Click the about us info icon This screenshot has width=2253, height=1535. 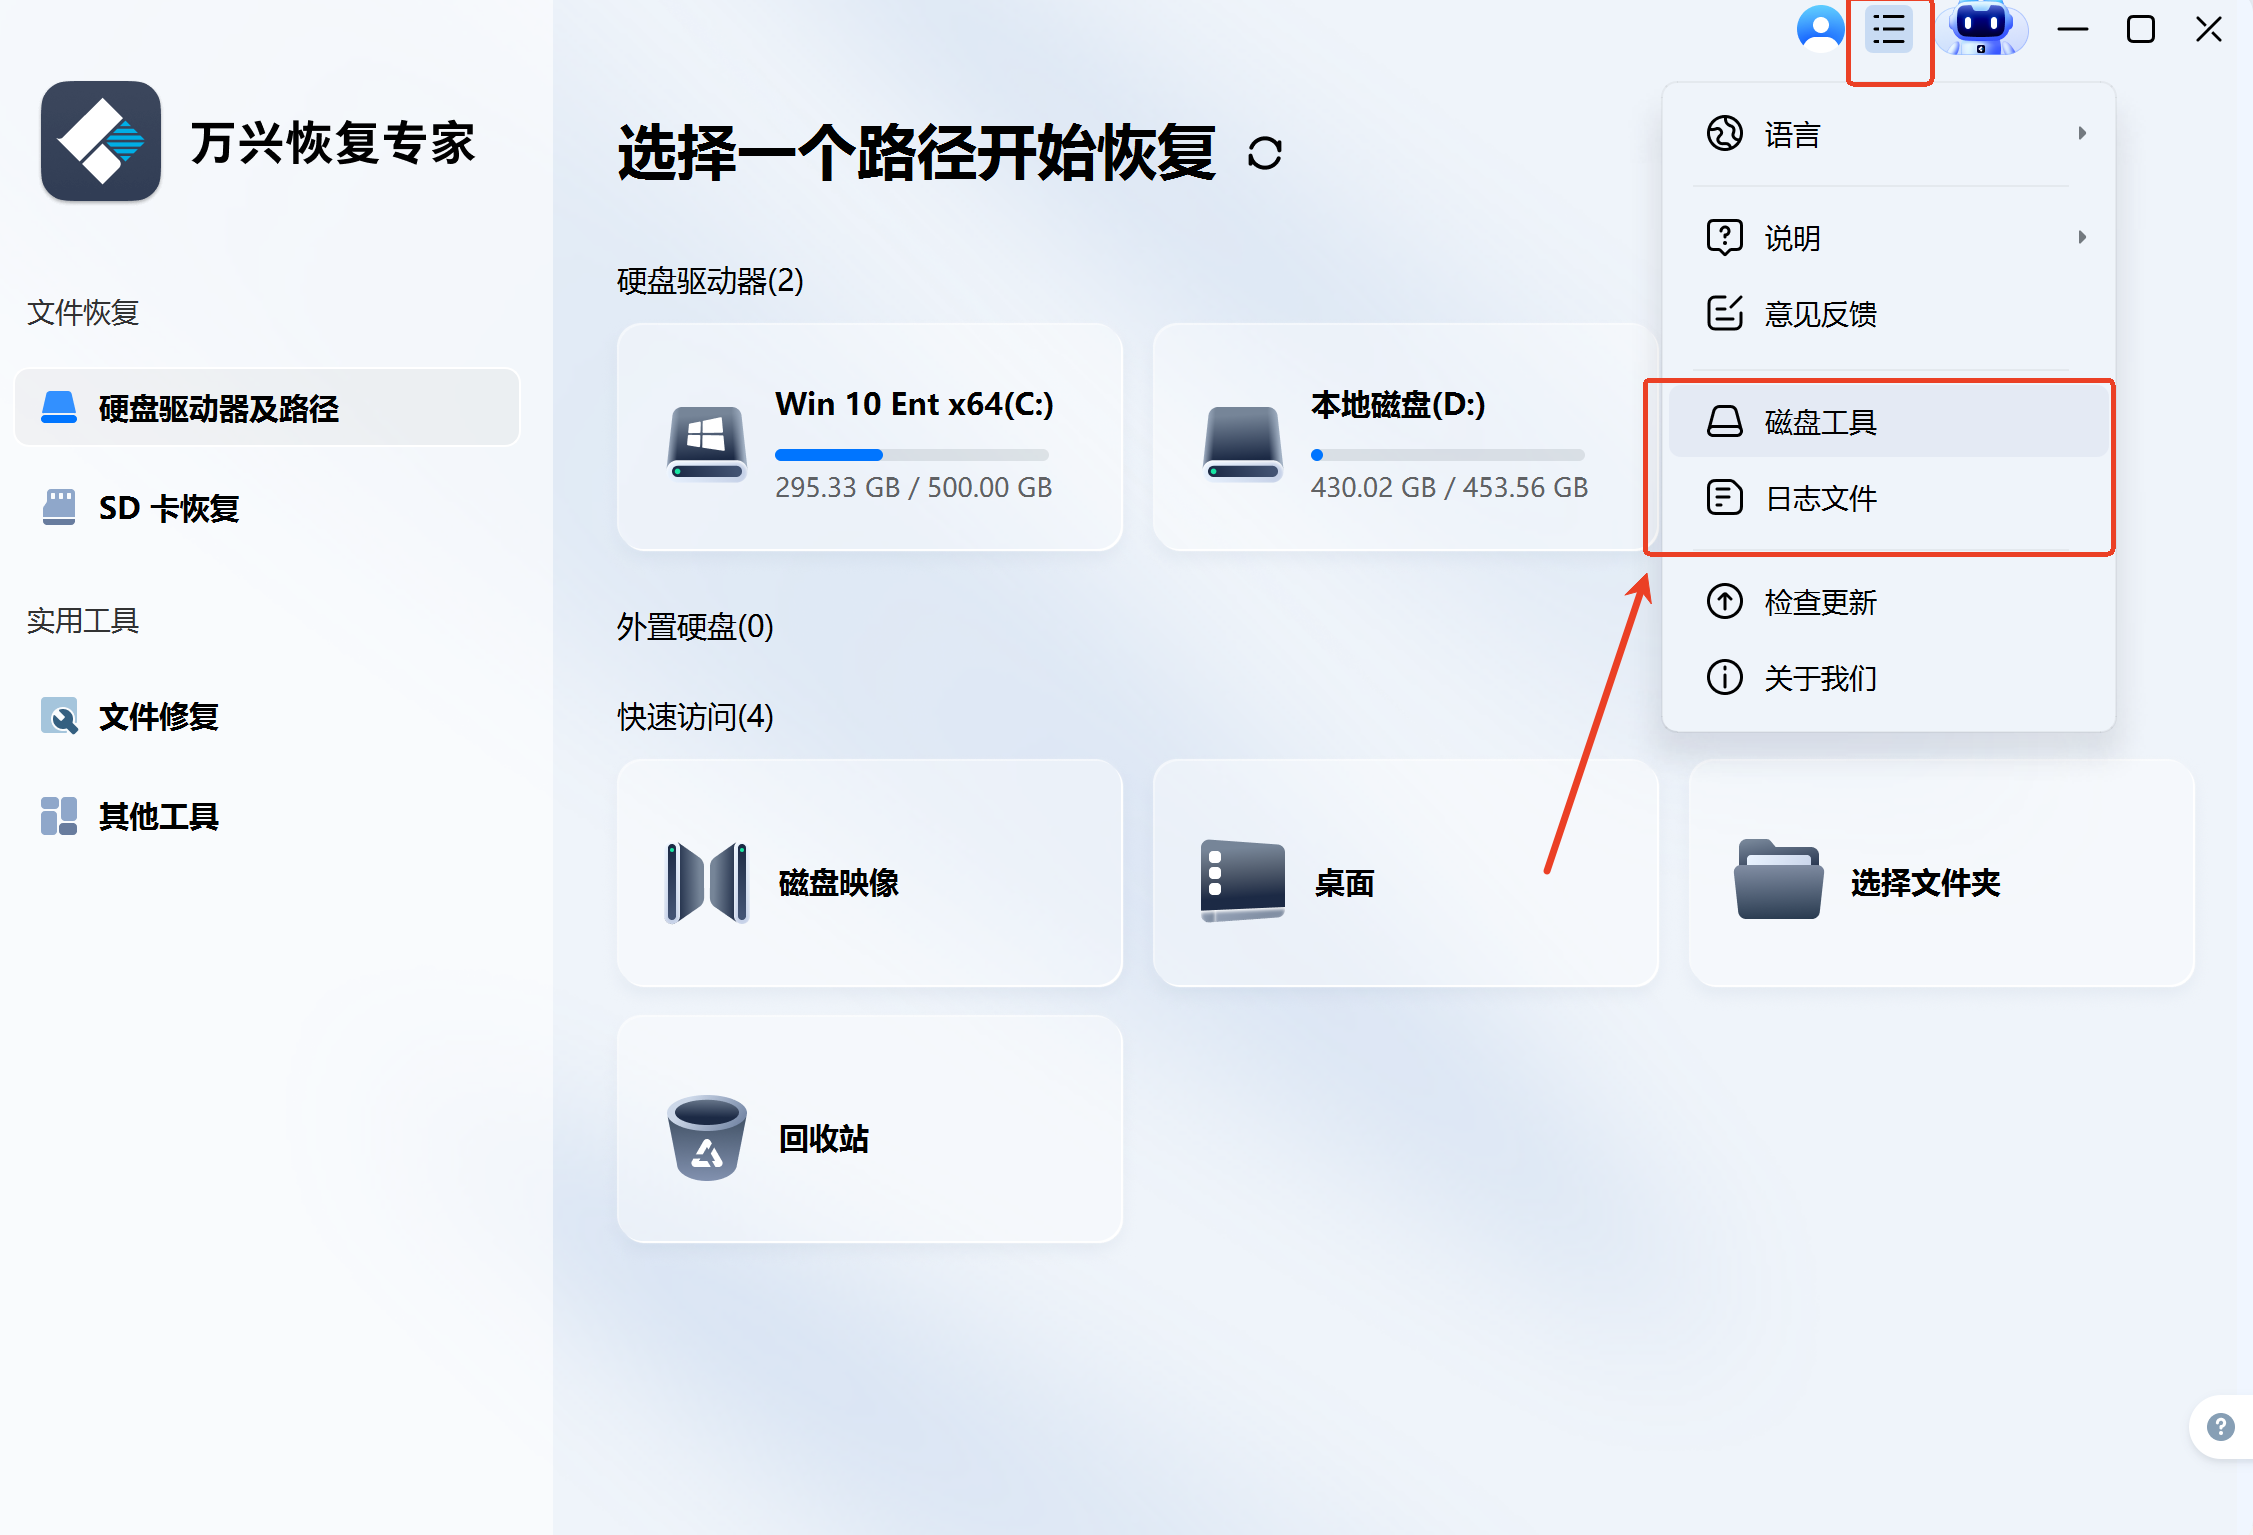pyautogui.click(x=1724, y=677)
